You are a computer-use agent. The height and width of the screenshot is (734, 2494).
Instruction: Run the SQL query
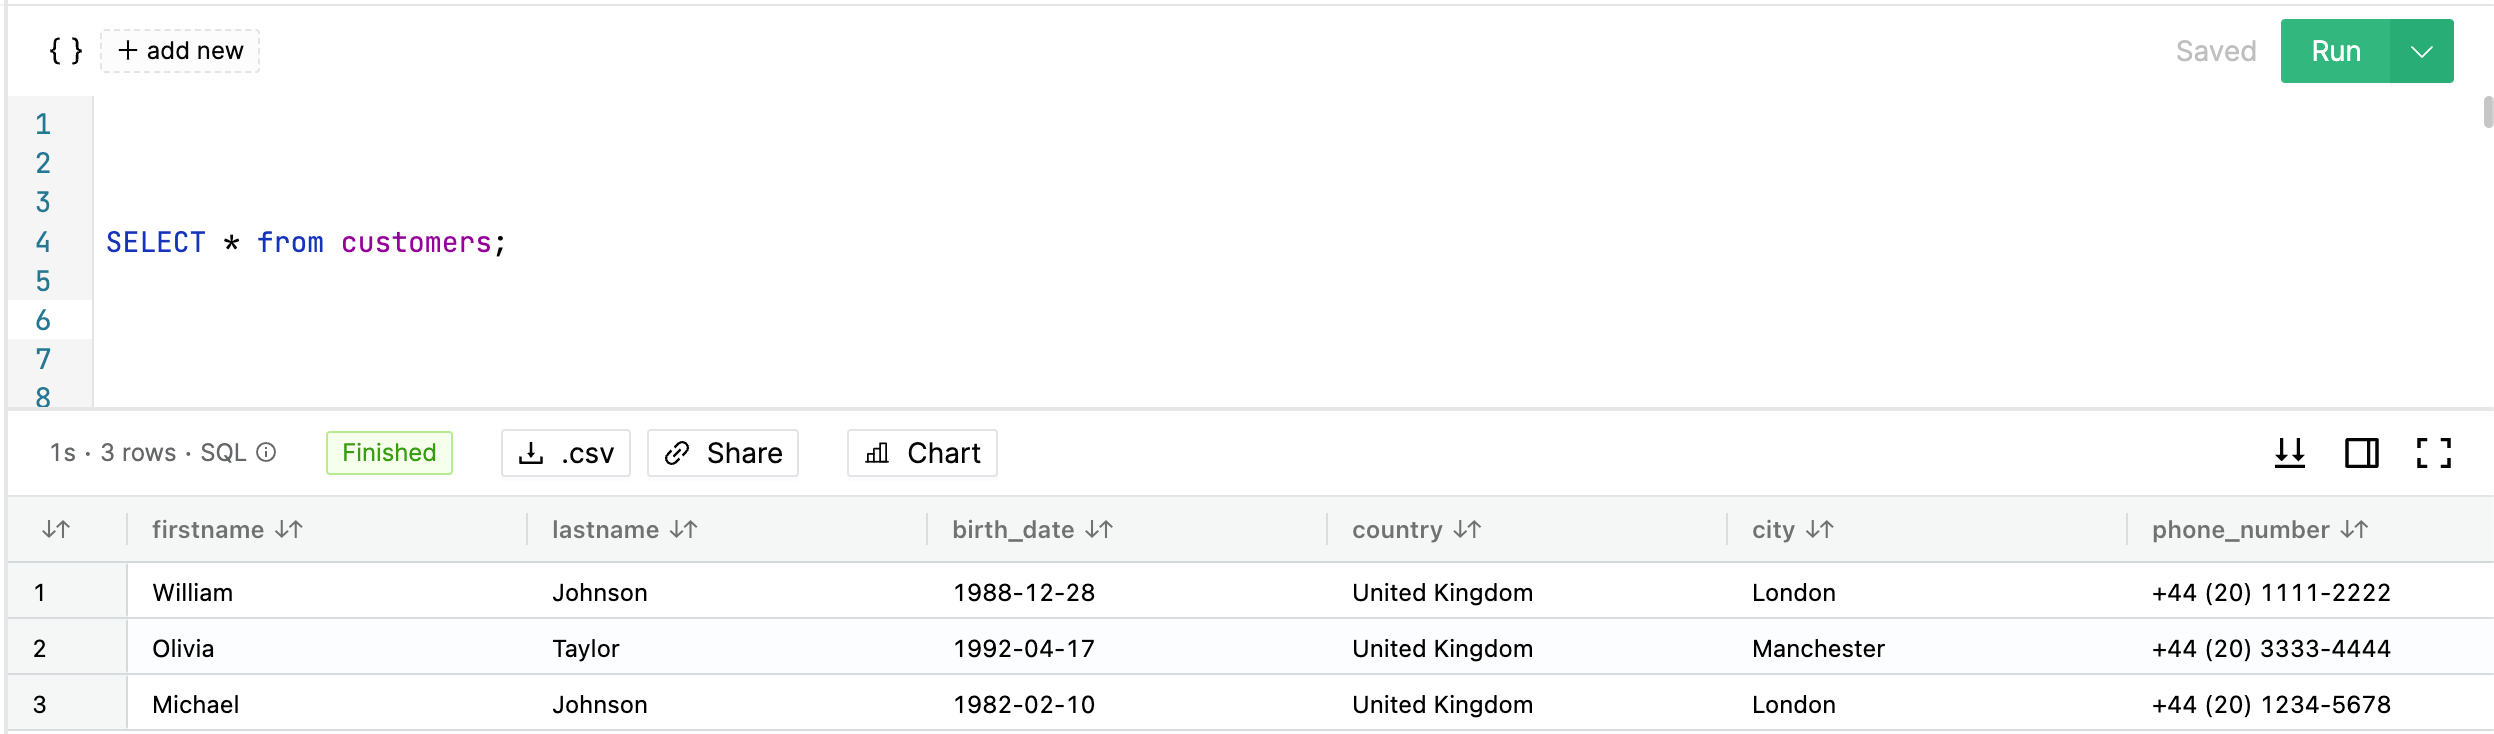point(2336,51)
